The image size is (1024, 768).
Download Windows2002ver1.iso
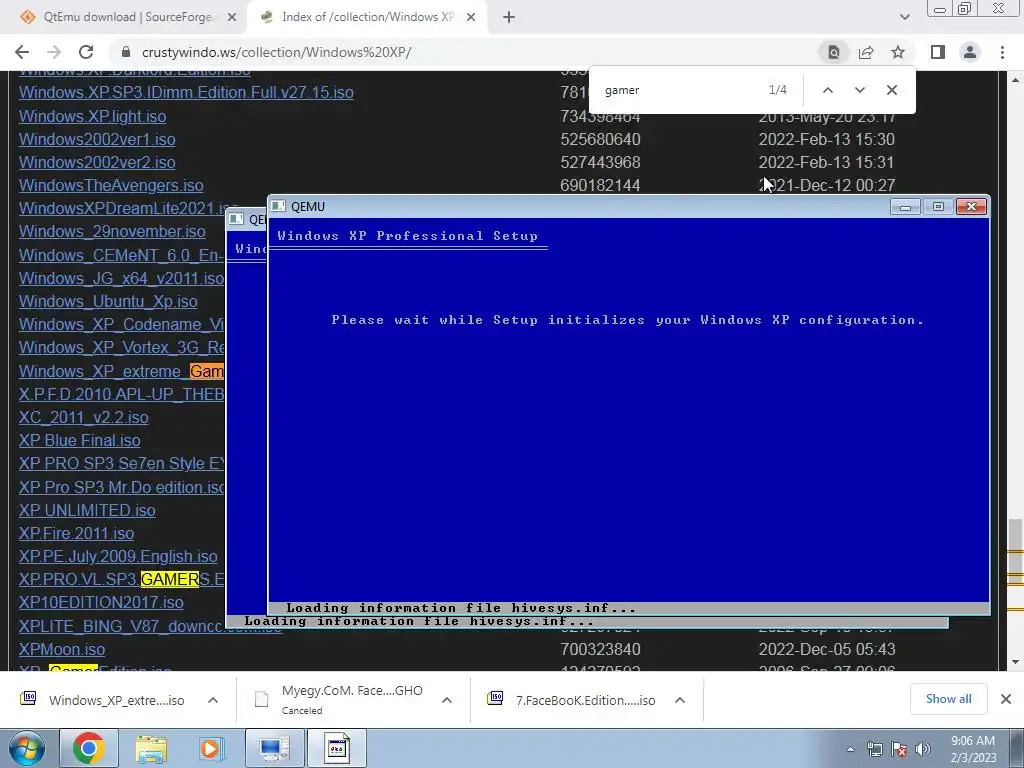[97, 139]
